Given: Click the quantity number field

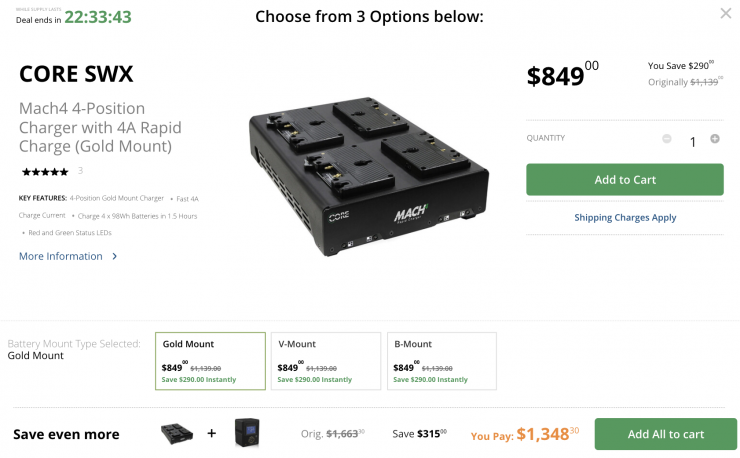Looking at the screenshot, I should 692,142.
